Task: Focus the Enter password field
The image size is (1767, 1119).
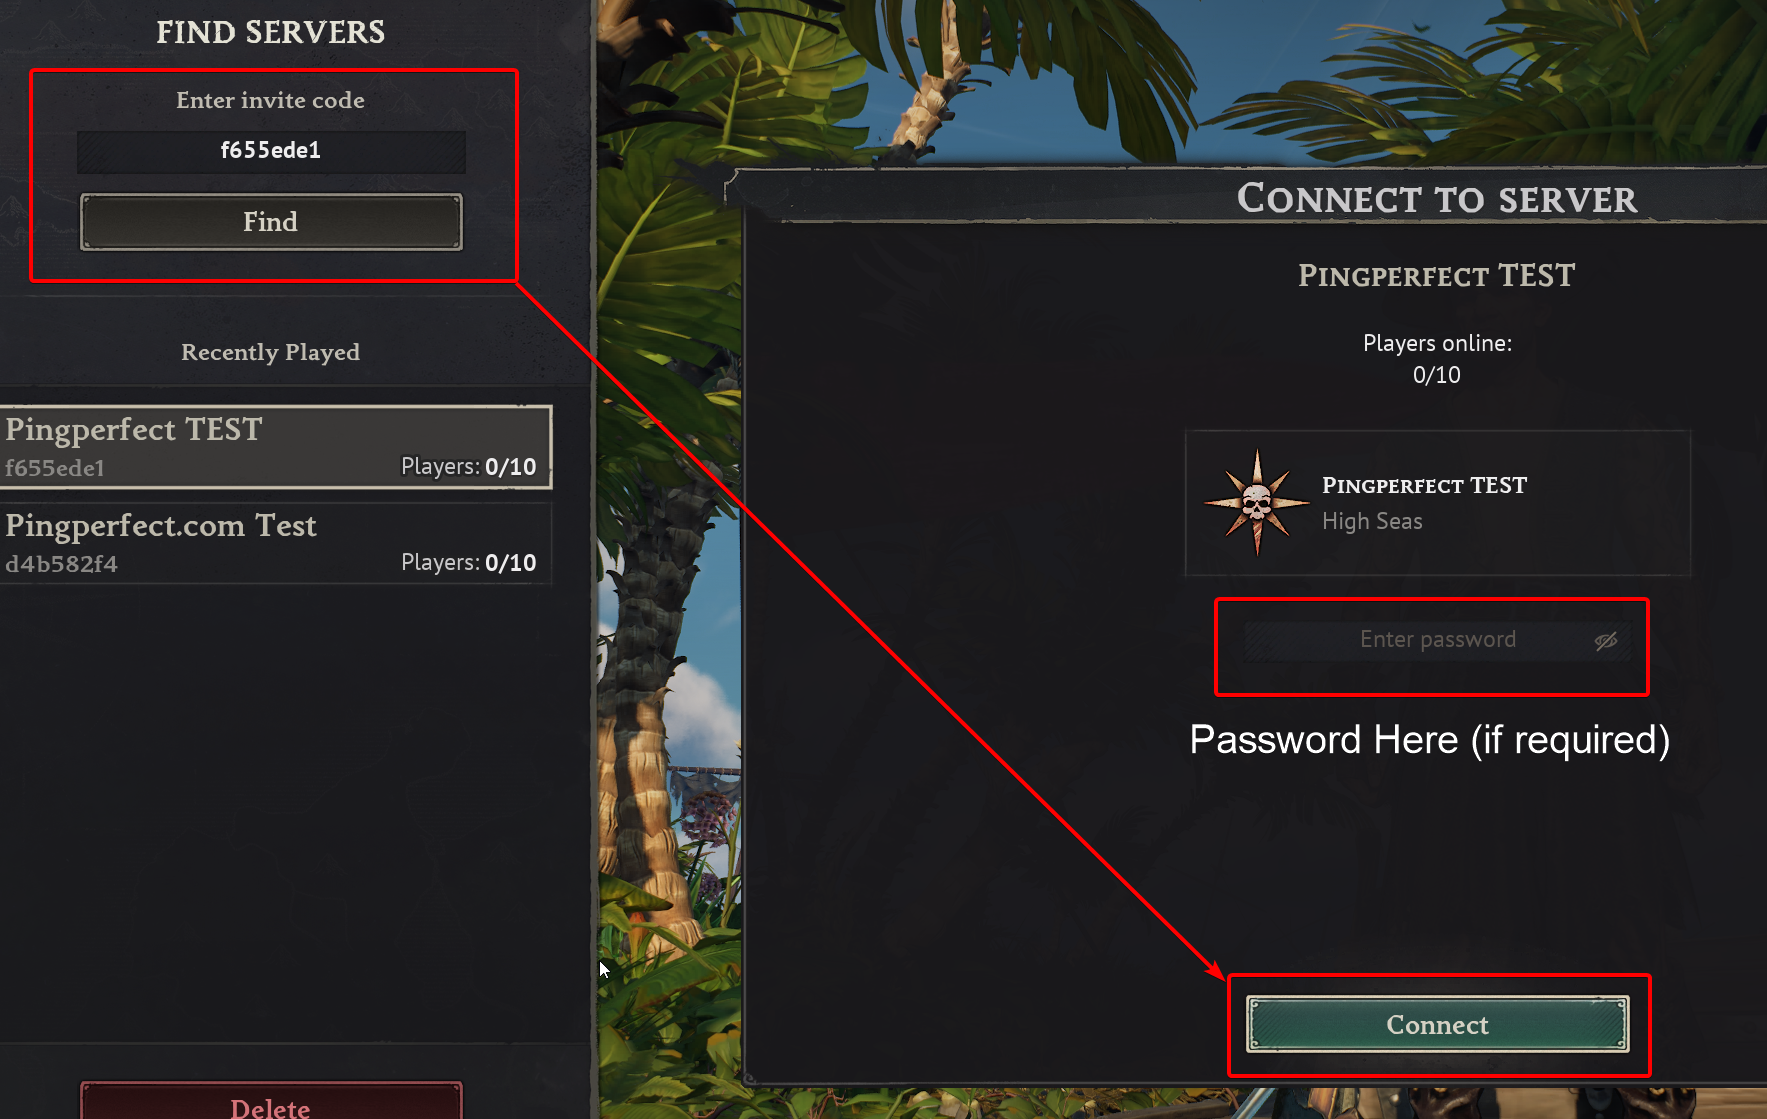Action: [1437, 640]
